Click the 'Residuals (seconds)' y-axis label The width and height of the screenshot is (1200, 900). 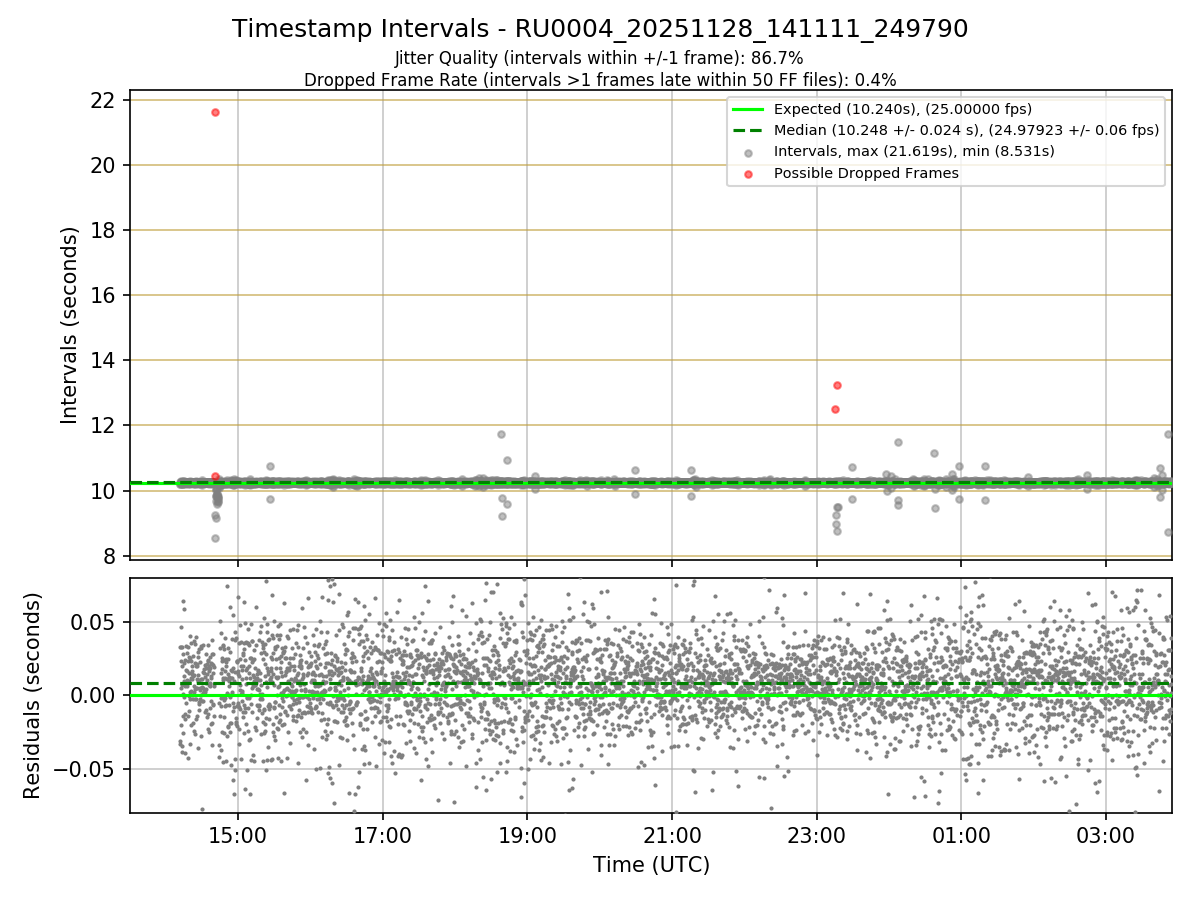33,696
